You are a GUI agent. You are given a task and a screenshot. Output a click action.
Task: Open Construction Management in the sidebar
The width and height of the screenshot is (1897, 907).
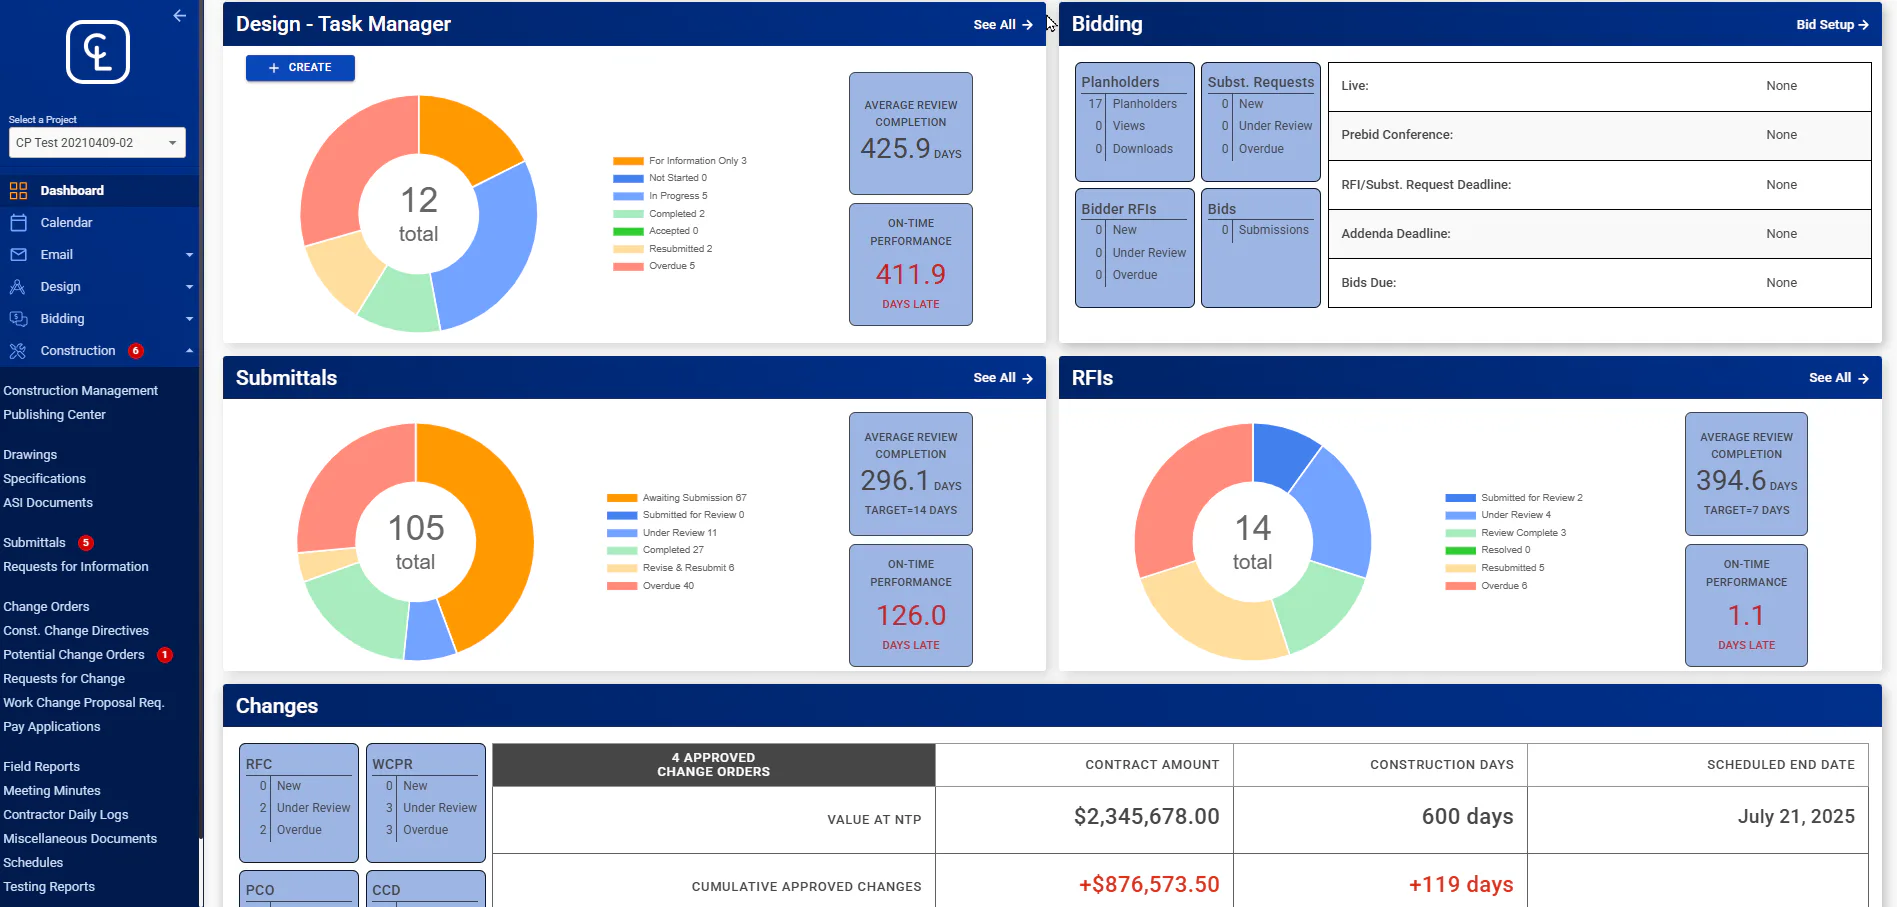80,391
